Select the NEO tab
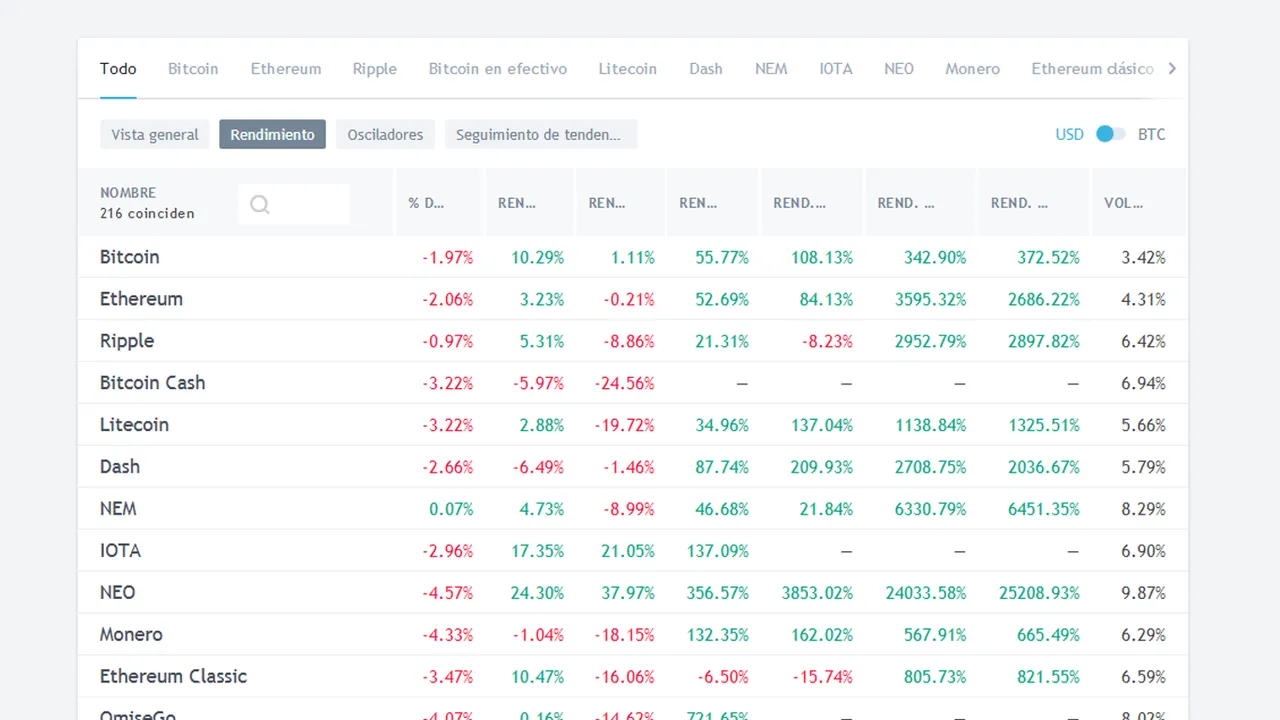Image resolution: width=1280 pixels, height=720 pixels. coord(899,69)
